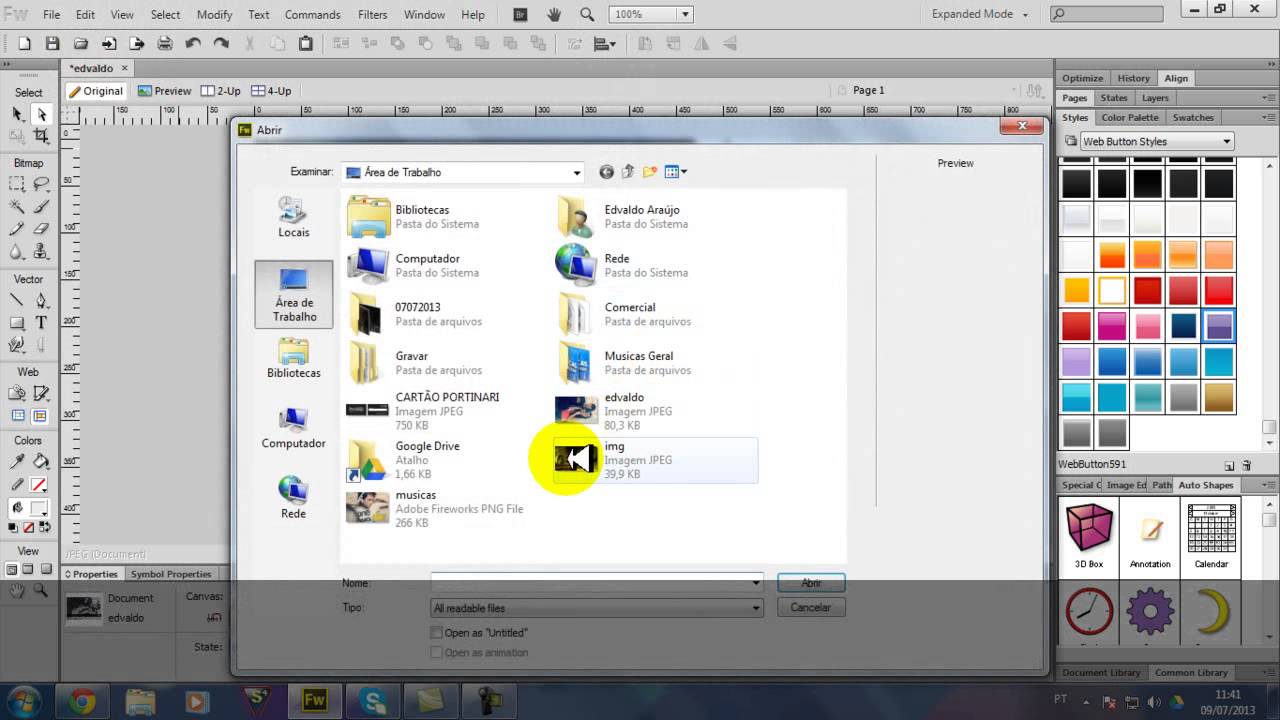Select the Hand tool in View section
The image size is (1280, 720).
(x=17, y=591)
